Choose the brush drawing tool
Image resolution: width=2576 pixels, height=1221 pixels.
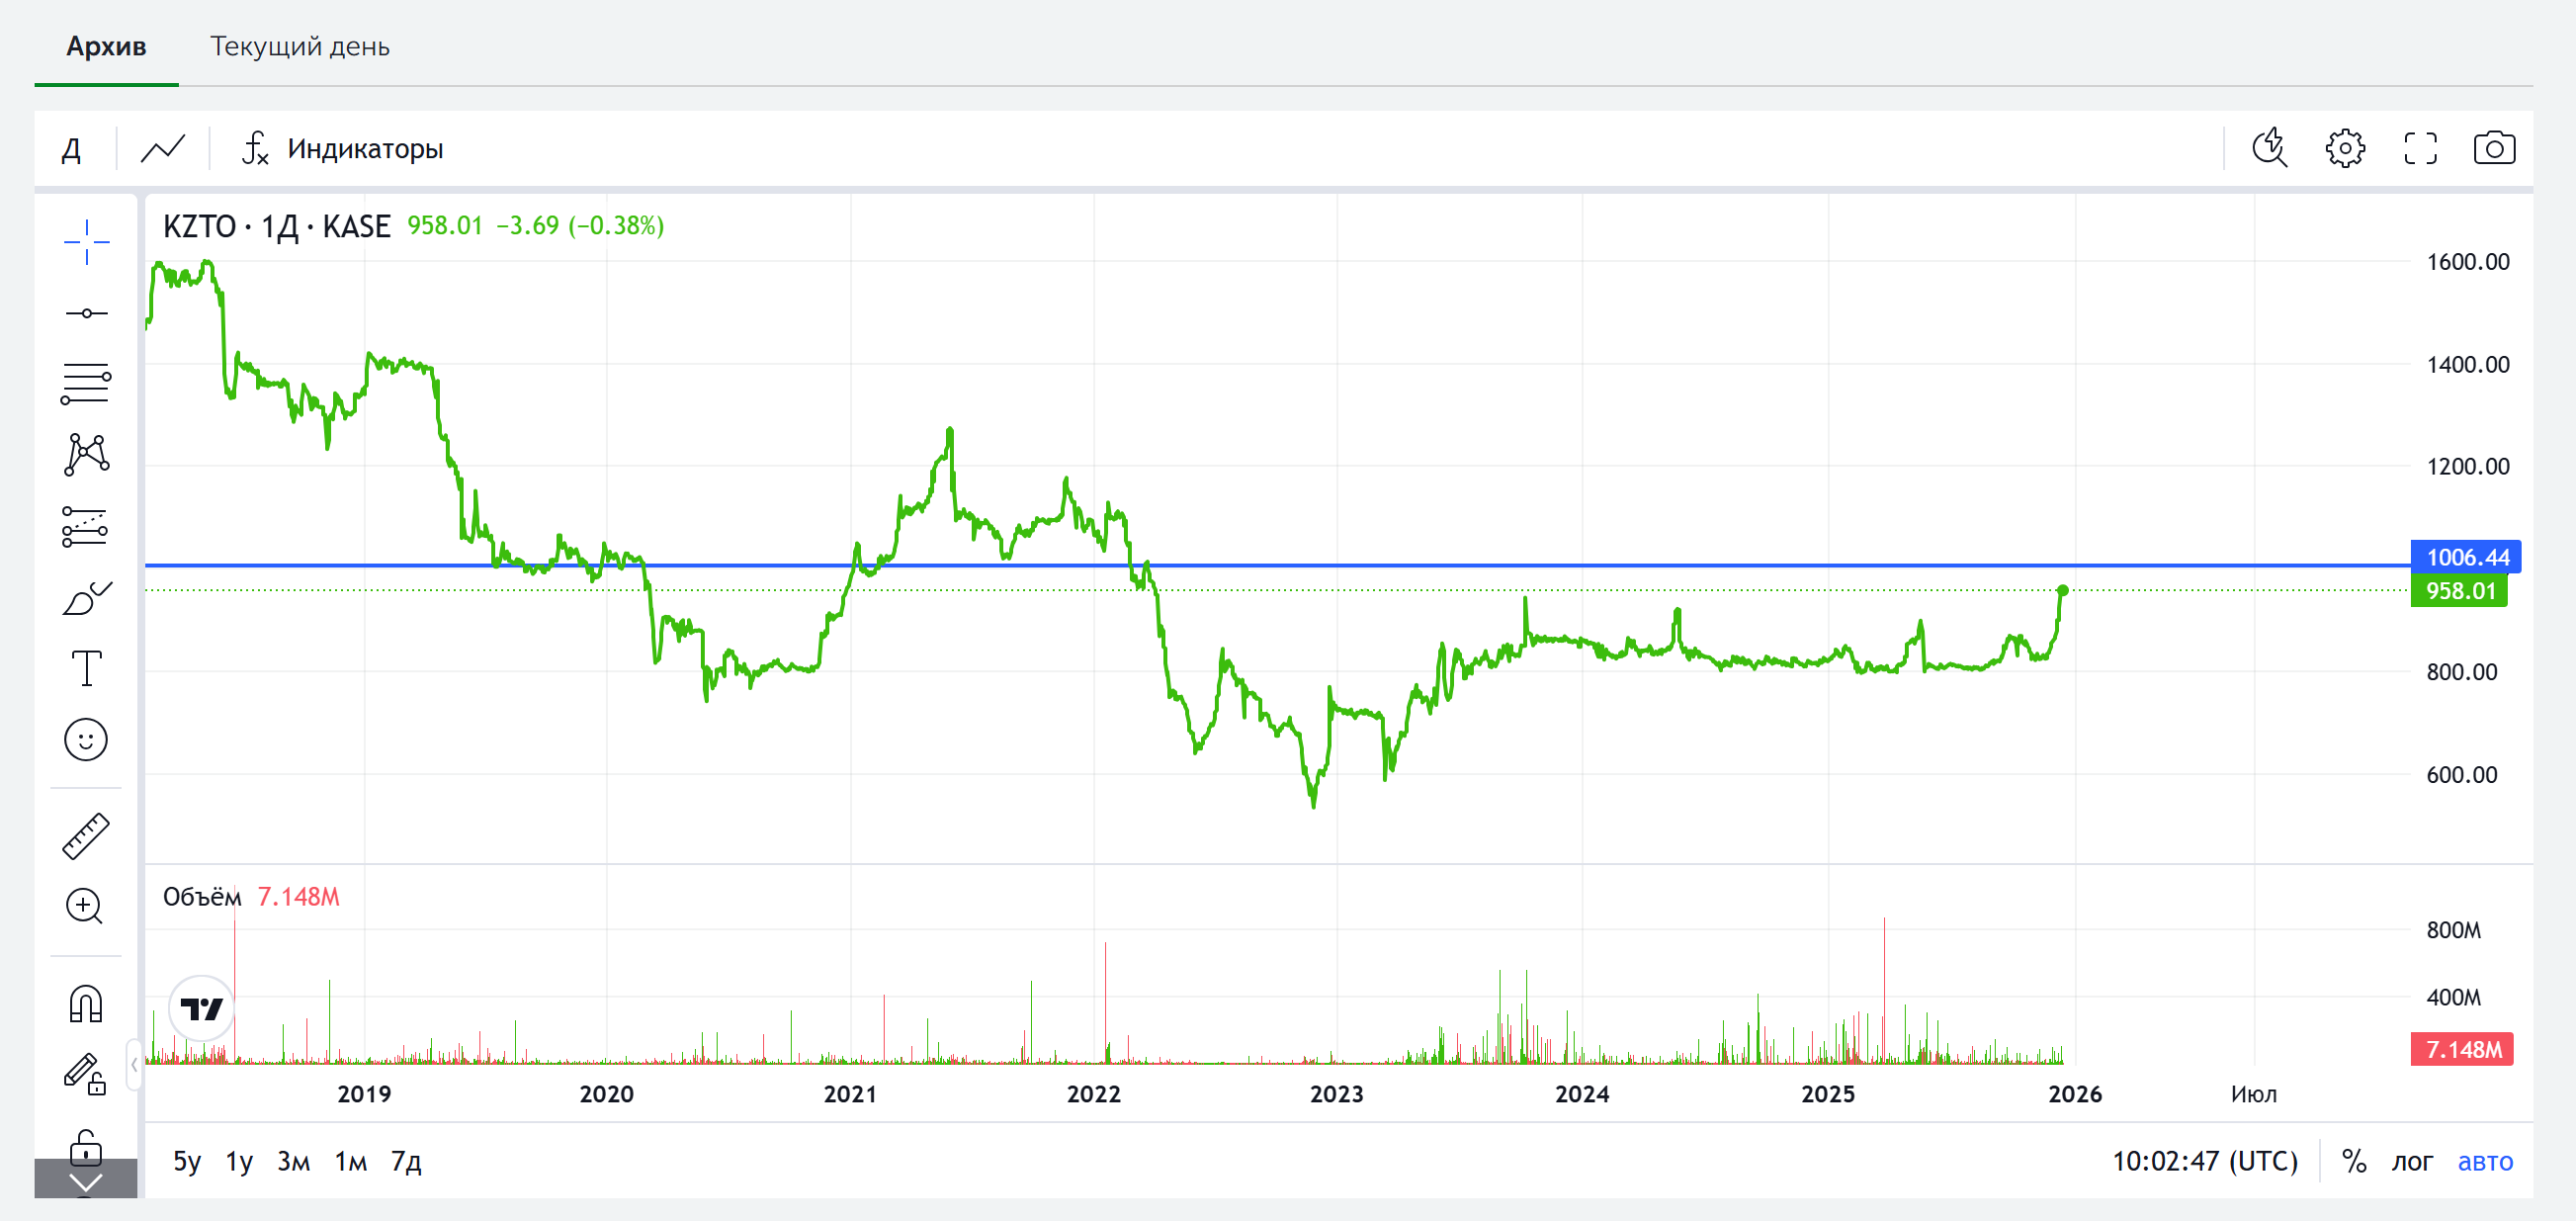(86, 598)
